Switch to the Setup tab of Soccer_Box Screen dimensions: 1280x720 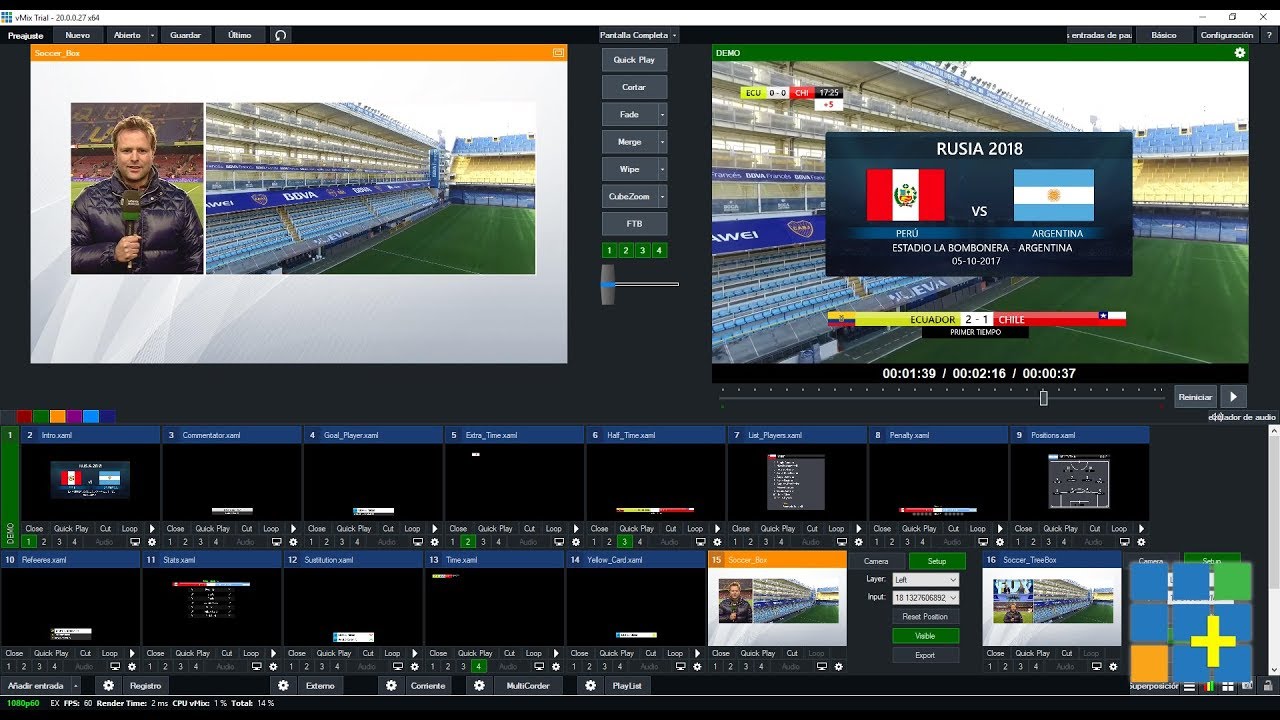[937, 561]
